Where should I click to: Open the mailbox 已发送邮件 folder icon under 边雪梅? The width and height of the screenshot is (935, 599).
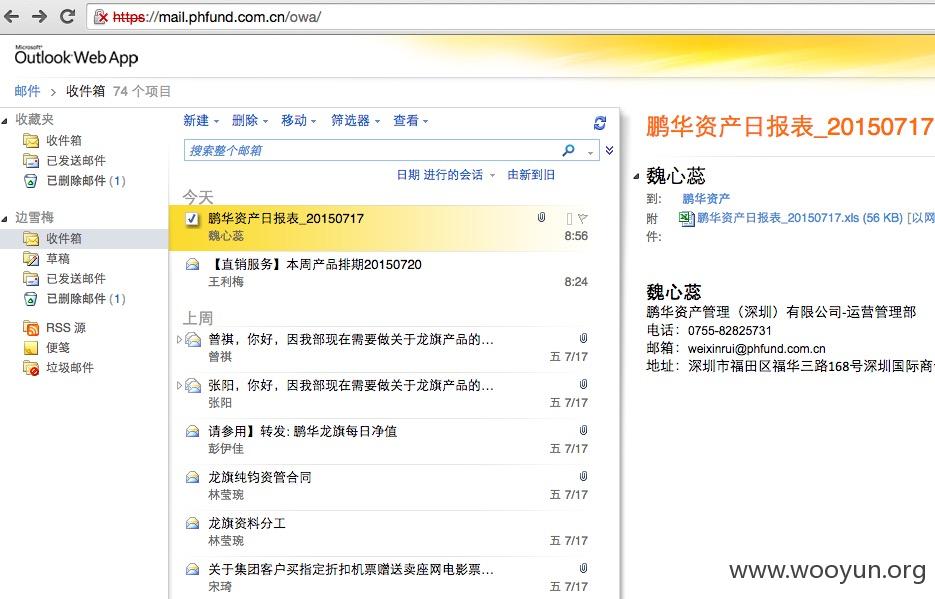(31, 278)
